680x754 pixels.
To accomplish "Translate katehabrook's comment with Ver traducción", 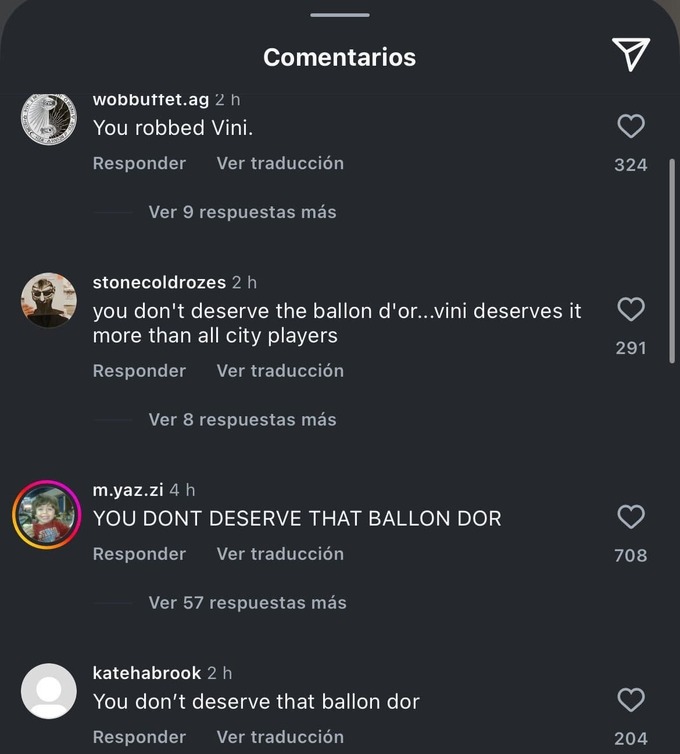I will pyautogui.click(x=280, y=737).
